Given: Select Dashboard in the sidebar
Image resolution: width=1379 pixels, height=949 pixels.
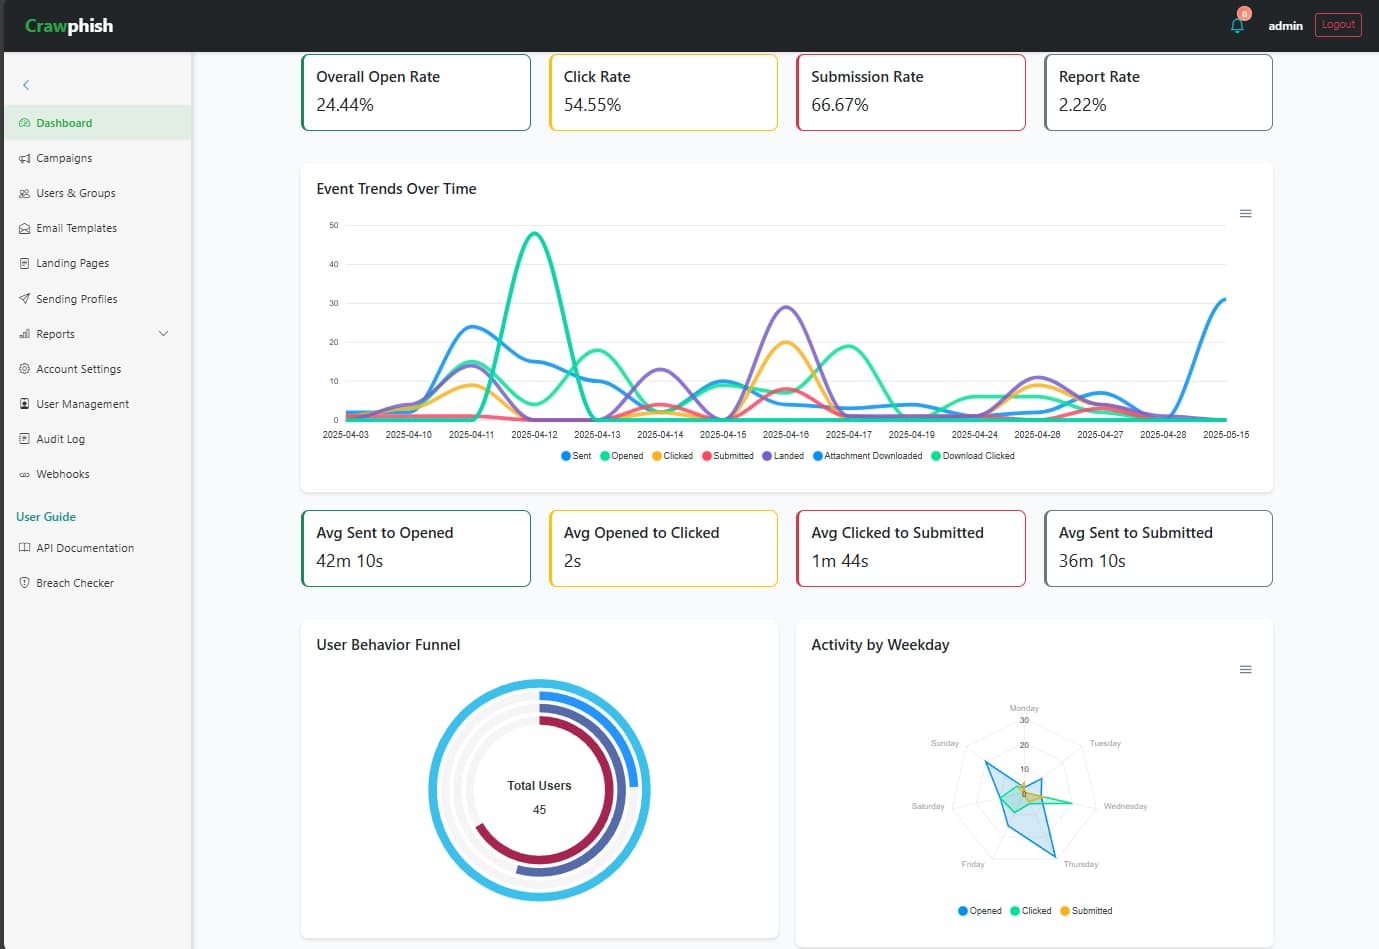Looking at the screenshot, I should click(65, 122).
